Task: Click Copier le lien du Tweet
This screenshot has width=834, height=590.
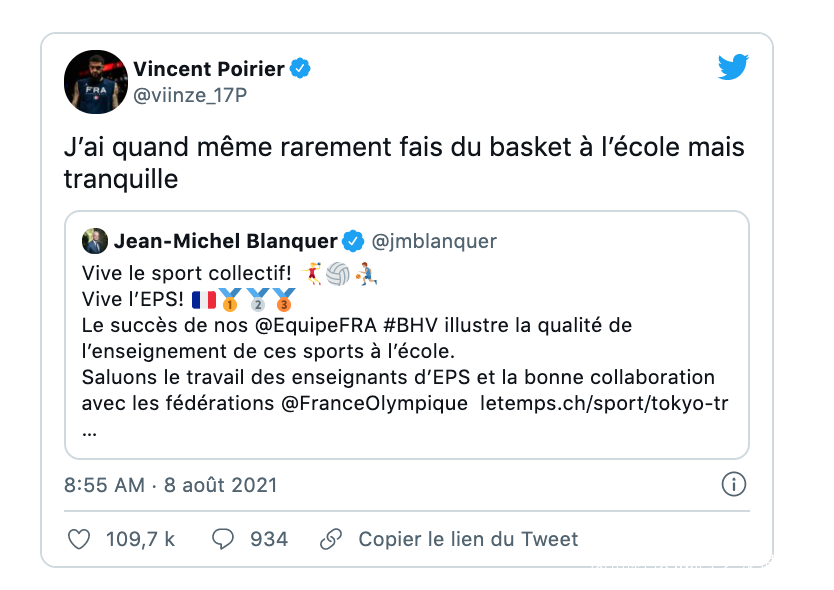Action: (x=468, y=539)
